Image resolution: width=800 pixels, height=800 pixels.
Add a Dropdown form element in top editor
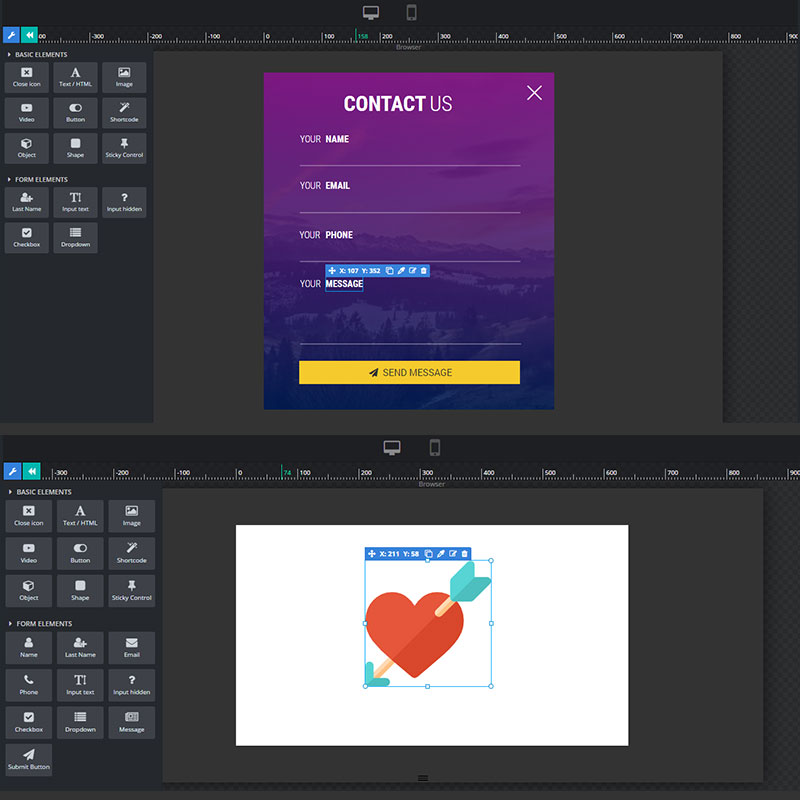pos(76,238)
